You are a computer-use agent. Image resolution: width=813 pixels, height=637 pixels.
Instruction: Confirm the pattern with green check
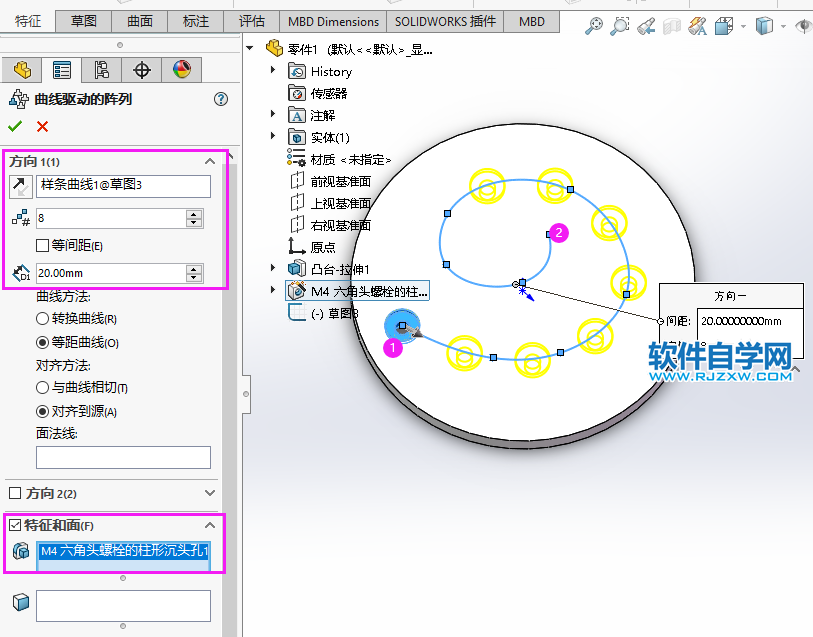tap(16, 126)
